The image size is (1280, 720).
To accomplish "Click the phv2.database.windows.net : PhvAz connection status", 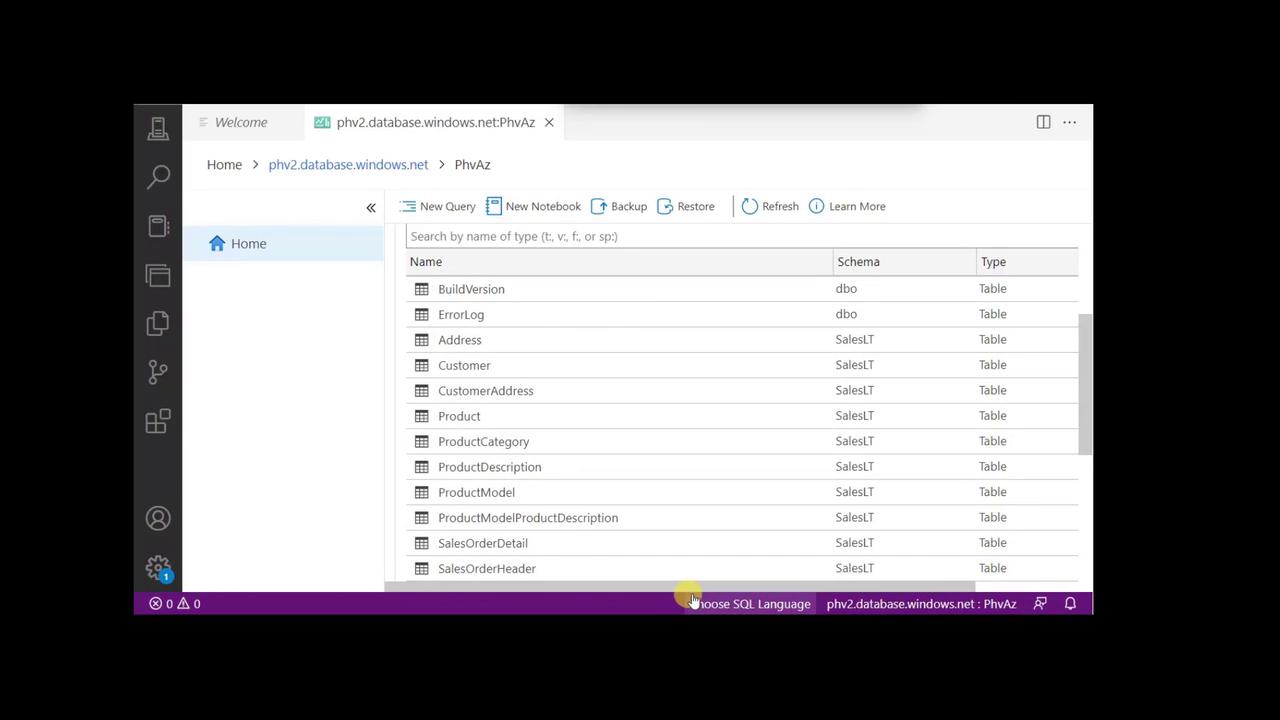I will point(921,603).
